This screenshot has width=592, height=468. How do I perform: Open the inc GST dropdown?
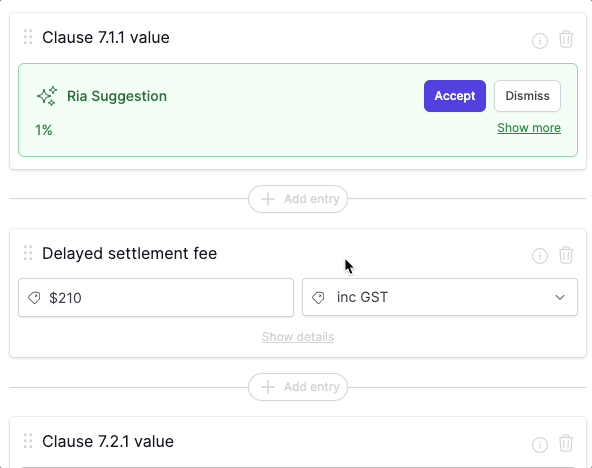coord(440,297)
